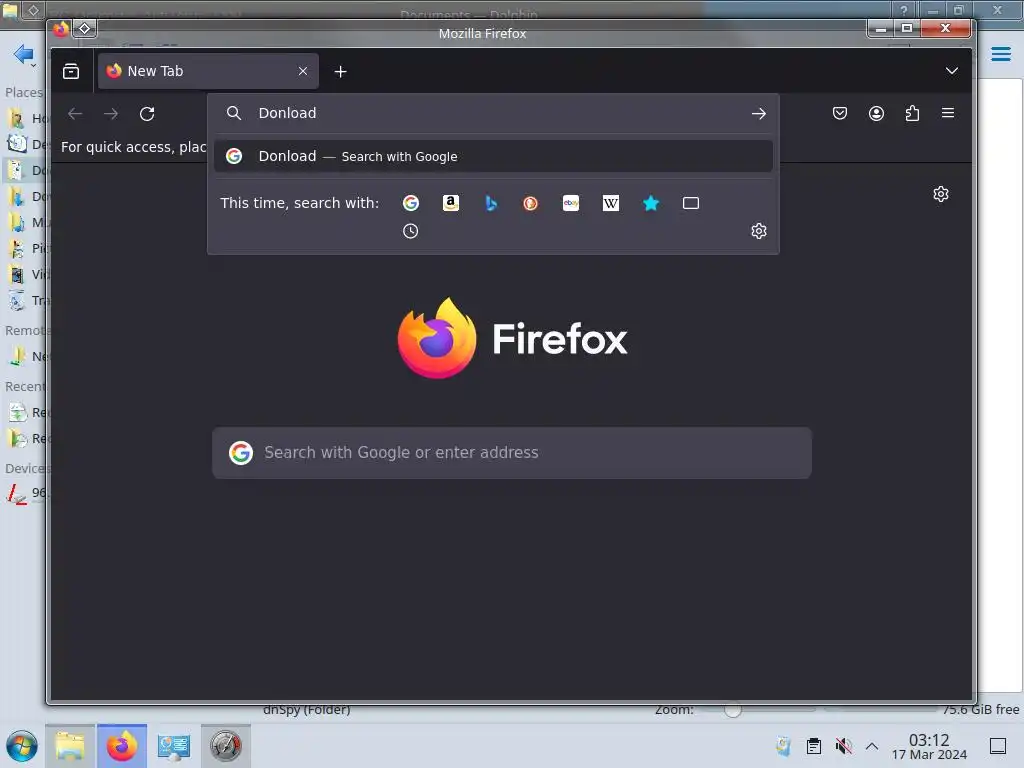
Task: Open search settings gear in dropdown
Action: (758, 231)
